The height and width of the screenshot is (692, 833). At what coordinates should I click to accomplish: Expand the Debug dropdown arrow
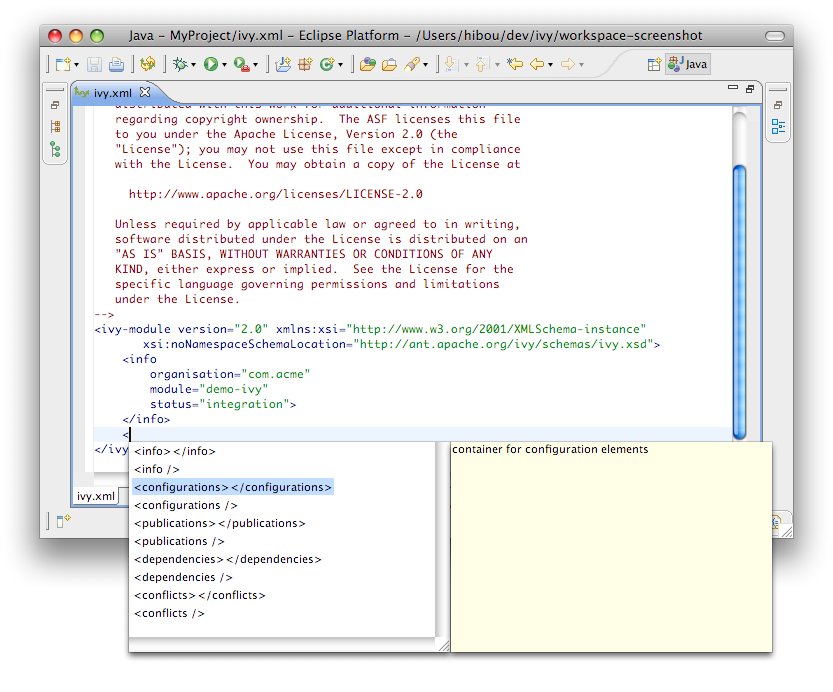click(194, 66)
